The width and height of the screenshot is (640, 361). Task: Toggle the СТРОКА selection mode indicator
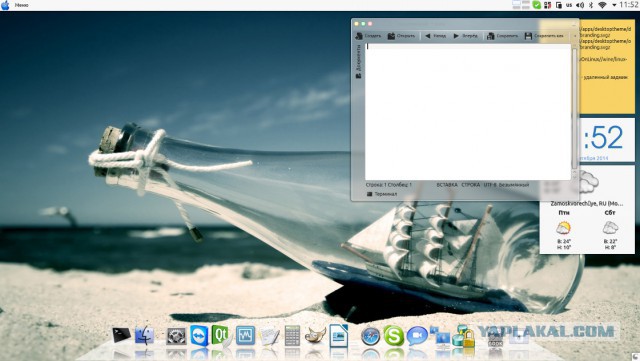click(471, 185)
